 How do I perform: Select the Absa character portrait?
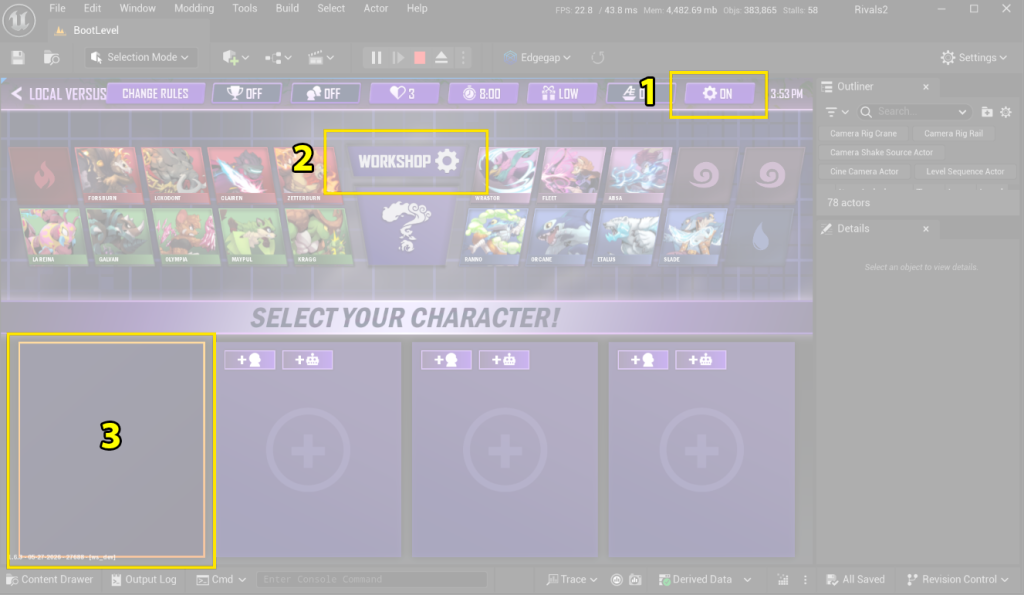(639, 175)
